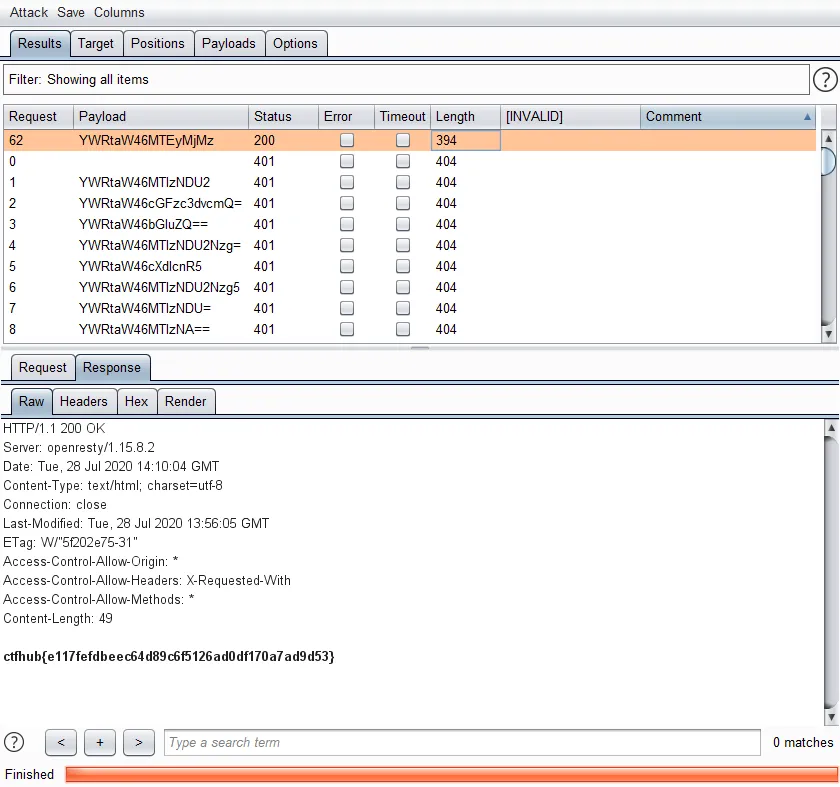Click the Content-Length: 49 header line
Screen dimensions: 840x787
pos(58,618)
